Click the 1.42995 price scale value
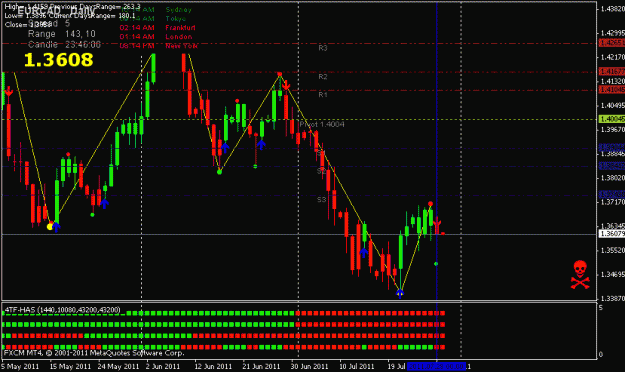This screenshot has height=372, width=625. click(612, 33)
